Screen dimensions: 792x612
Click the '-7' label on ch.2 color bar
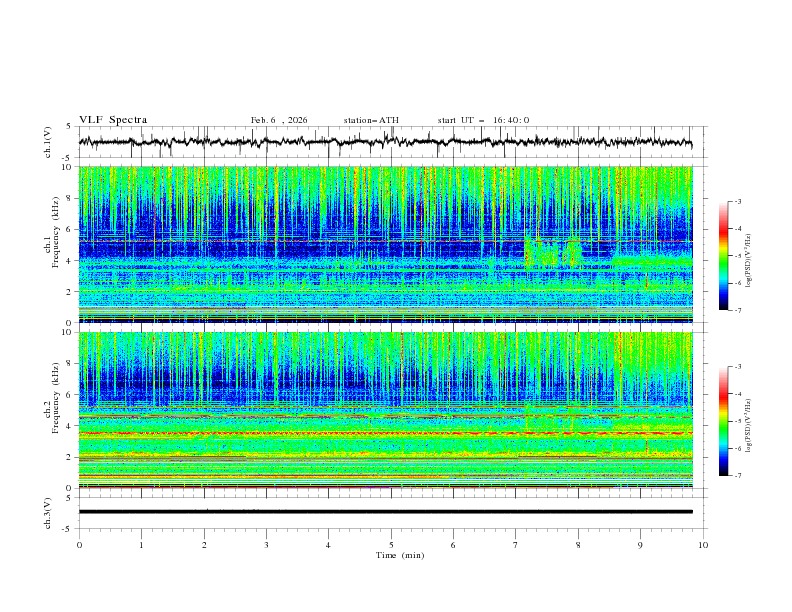click(x=737, y=476)
